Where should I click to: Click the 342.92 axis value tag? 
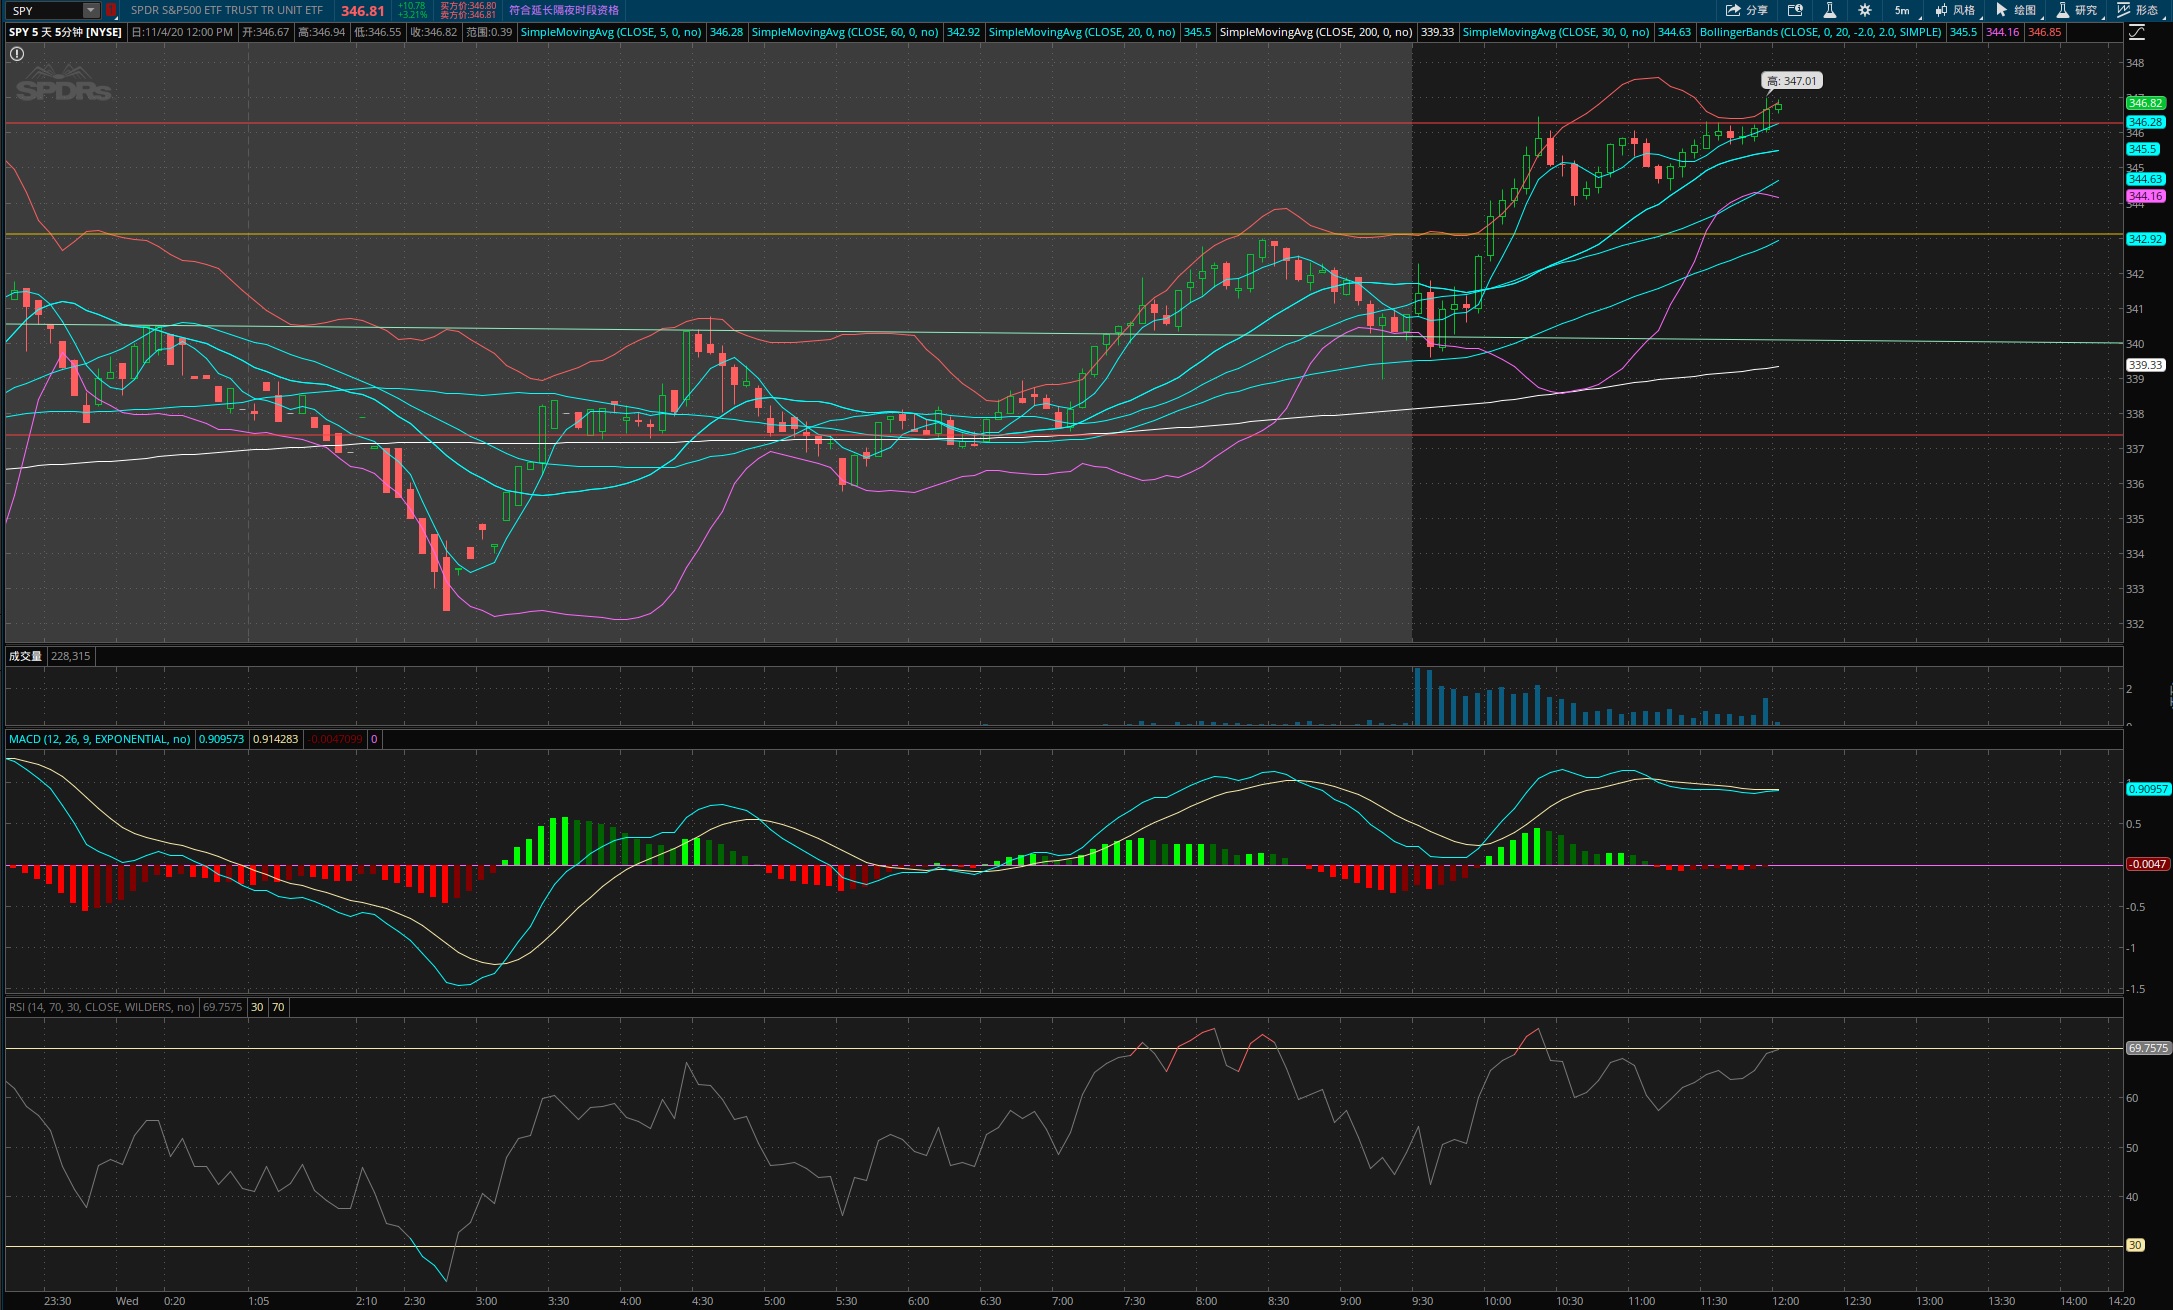pyautogui.click(x=2146, y=239)
